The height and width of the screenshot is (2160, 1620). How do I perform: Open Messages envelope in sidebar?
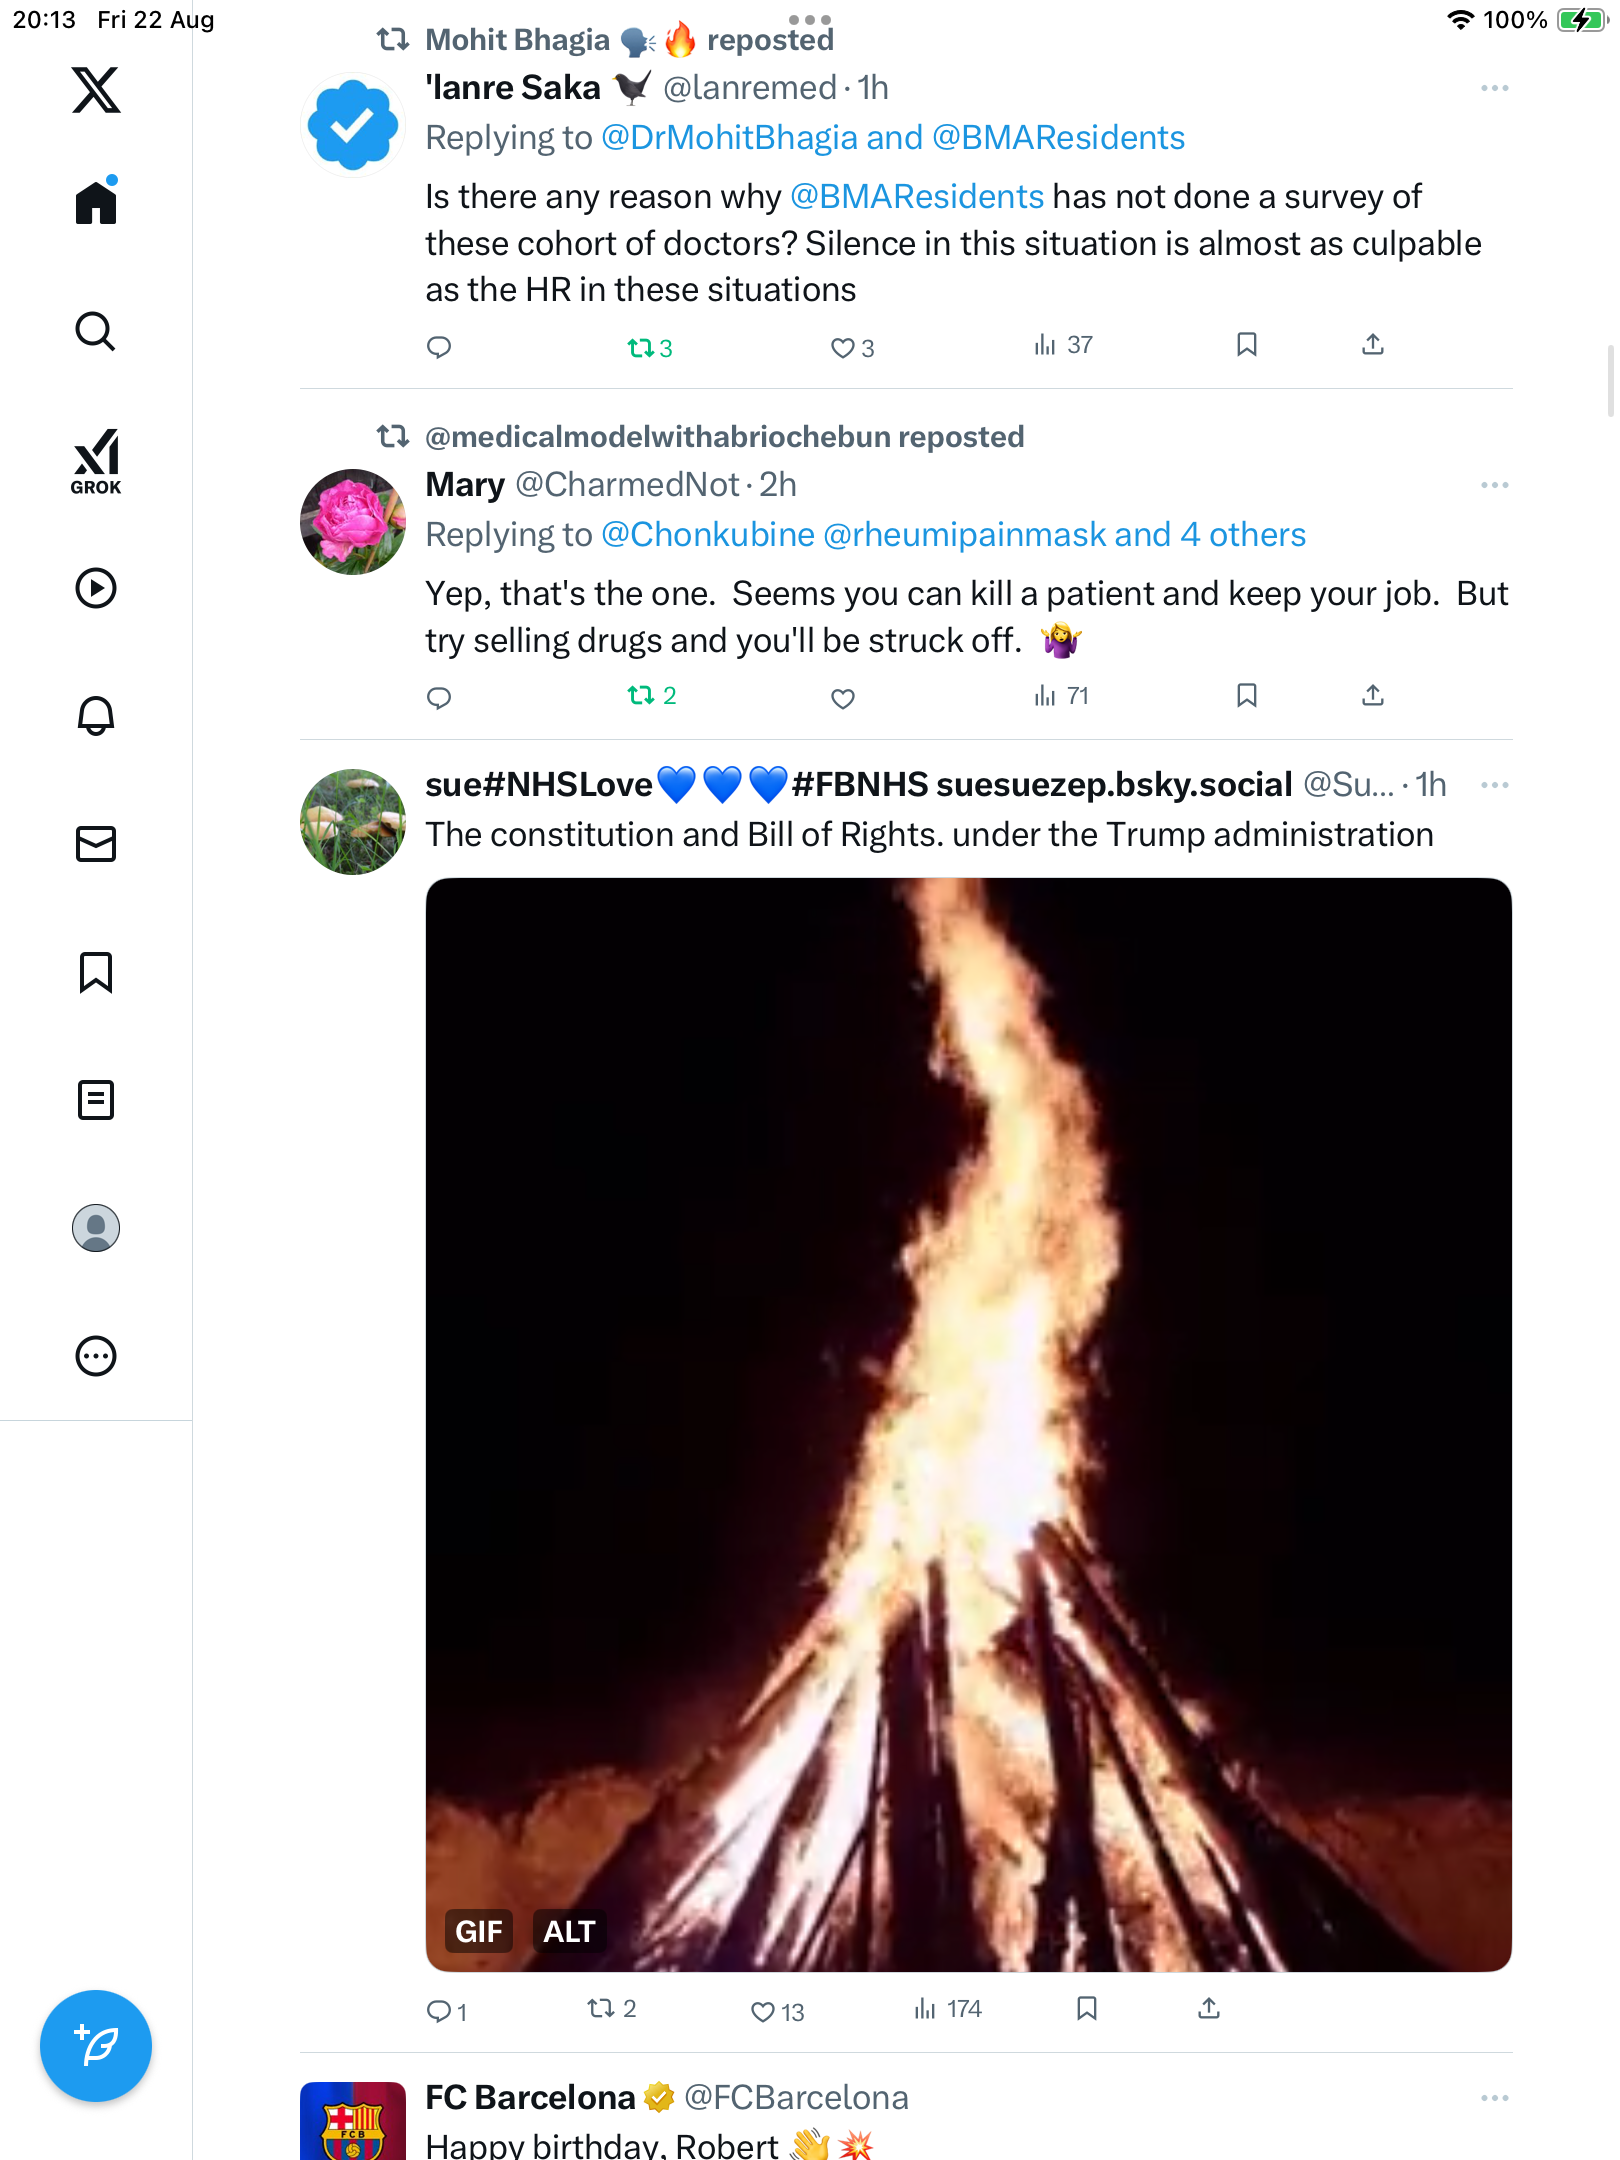[x=96, y=844]
